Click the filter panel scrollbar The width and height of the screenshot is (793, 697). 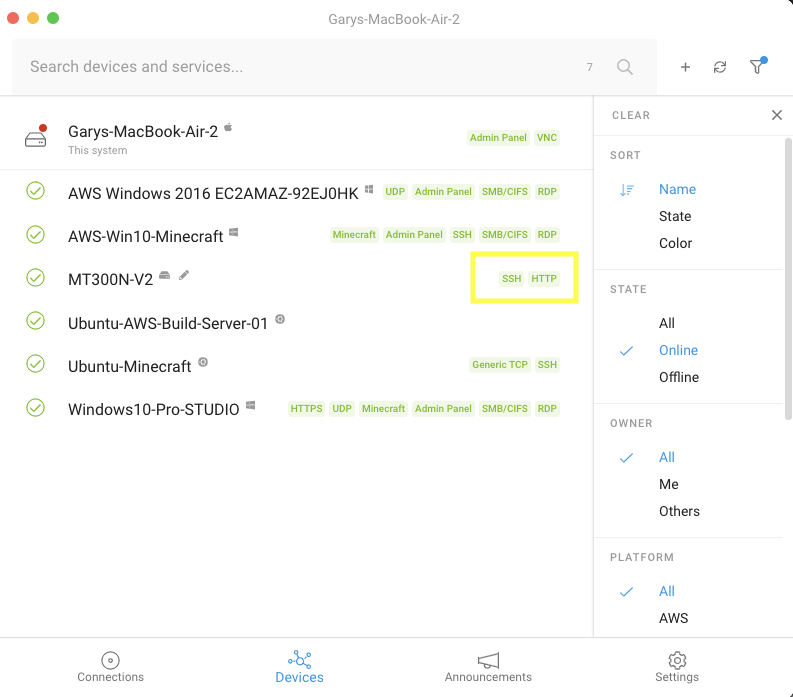click(788, 278)
